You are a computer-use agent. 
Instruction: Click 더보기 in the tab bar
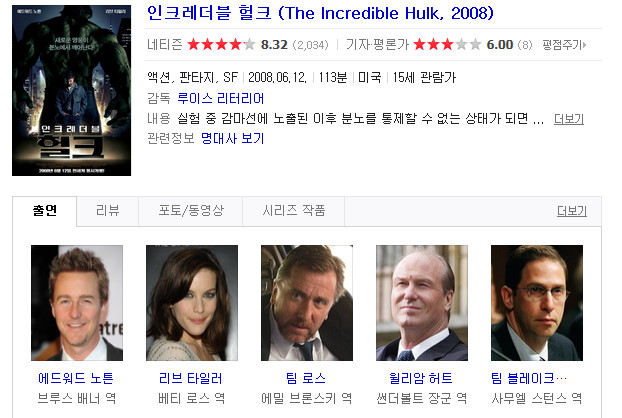point(572,211)
